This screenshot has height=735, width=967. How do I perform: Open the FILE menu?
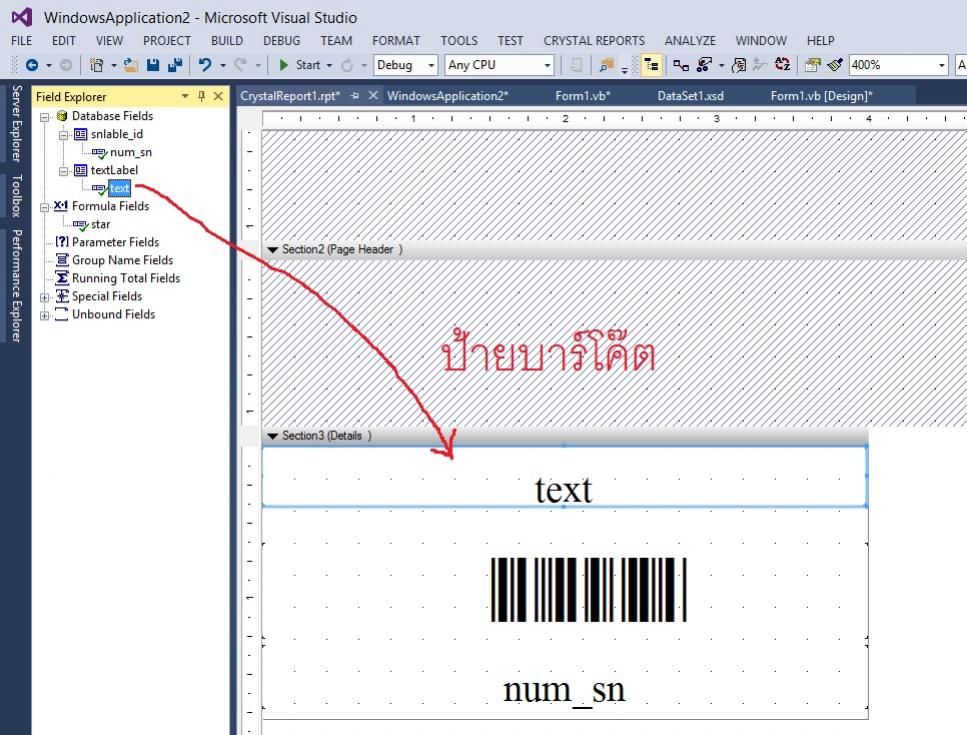click(22, 41)
